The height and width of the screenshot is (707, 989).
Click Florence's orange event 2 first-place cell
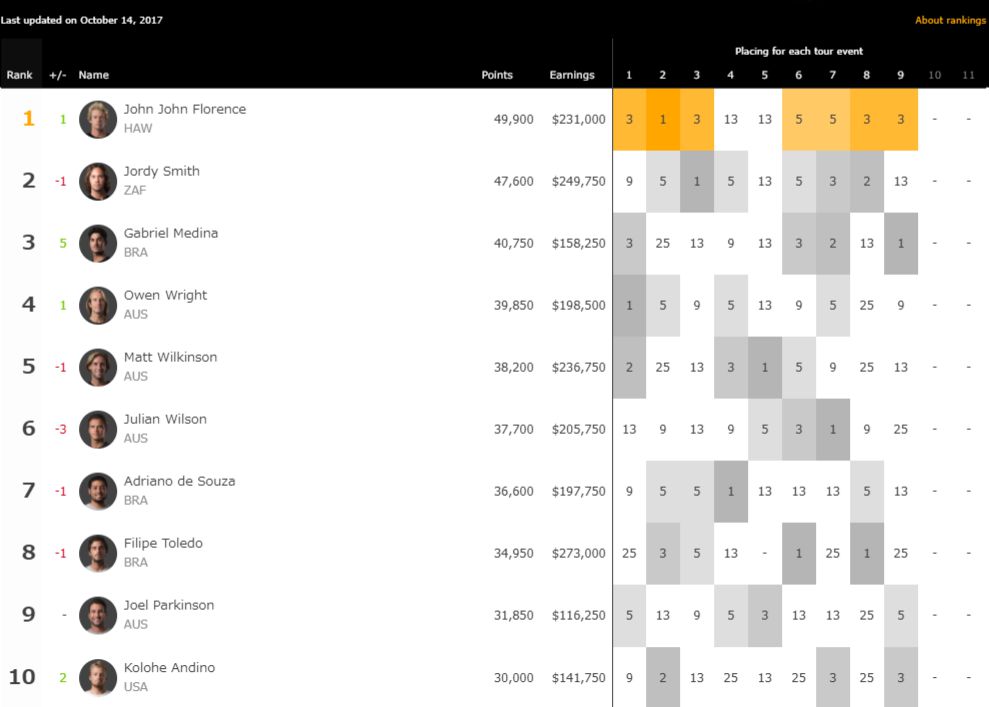(x=663, y=119)
